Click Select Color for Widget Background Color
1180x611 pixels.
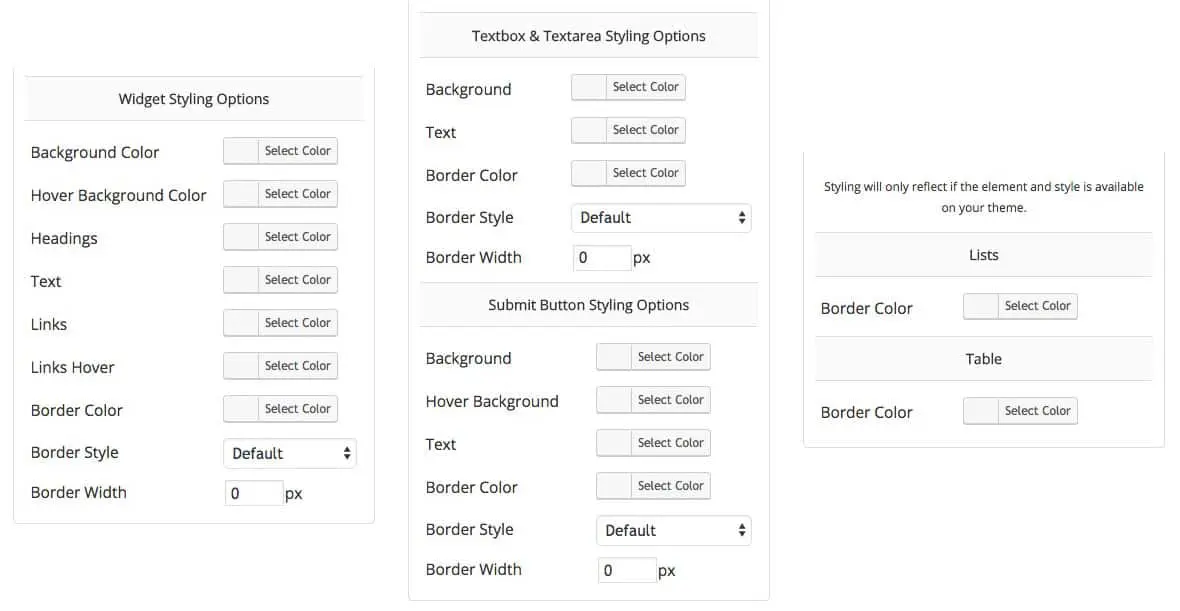[297, 150]
